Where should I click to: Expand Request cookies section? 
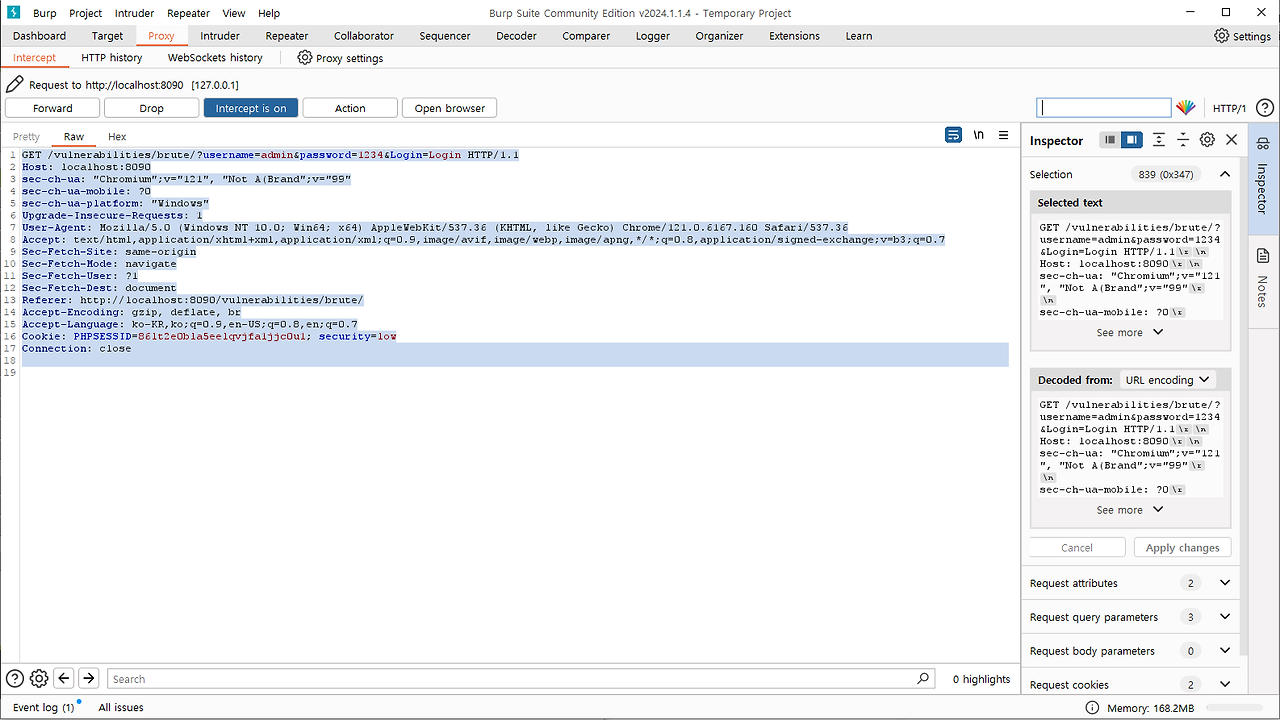pos(1224,685)
